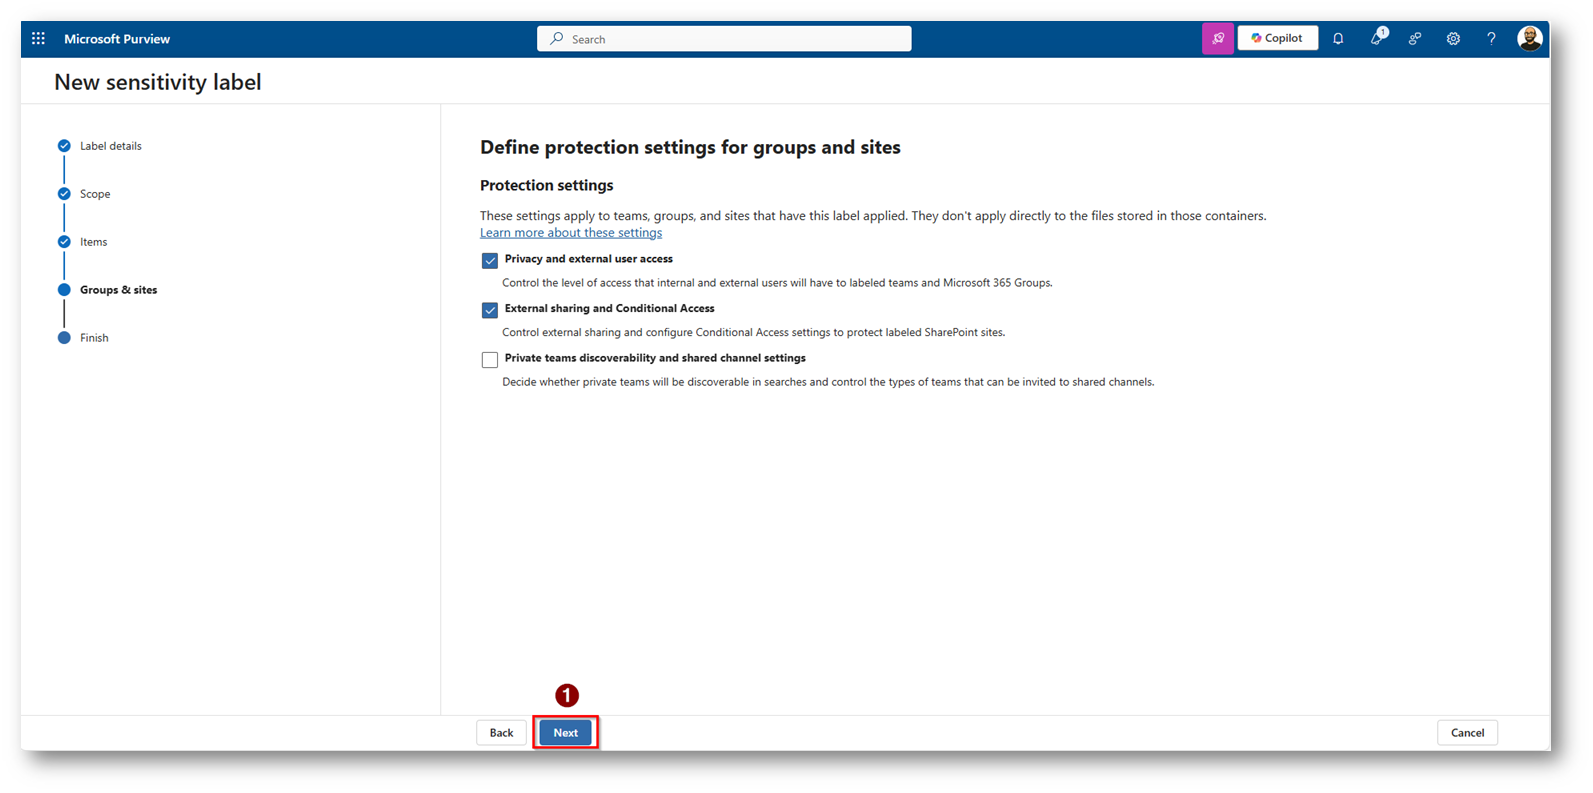Click the Groups & sites step circle
1593x793 pixels.
(x=64, y=290)
